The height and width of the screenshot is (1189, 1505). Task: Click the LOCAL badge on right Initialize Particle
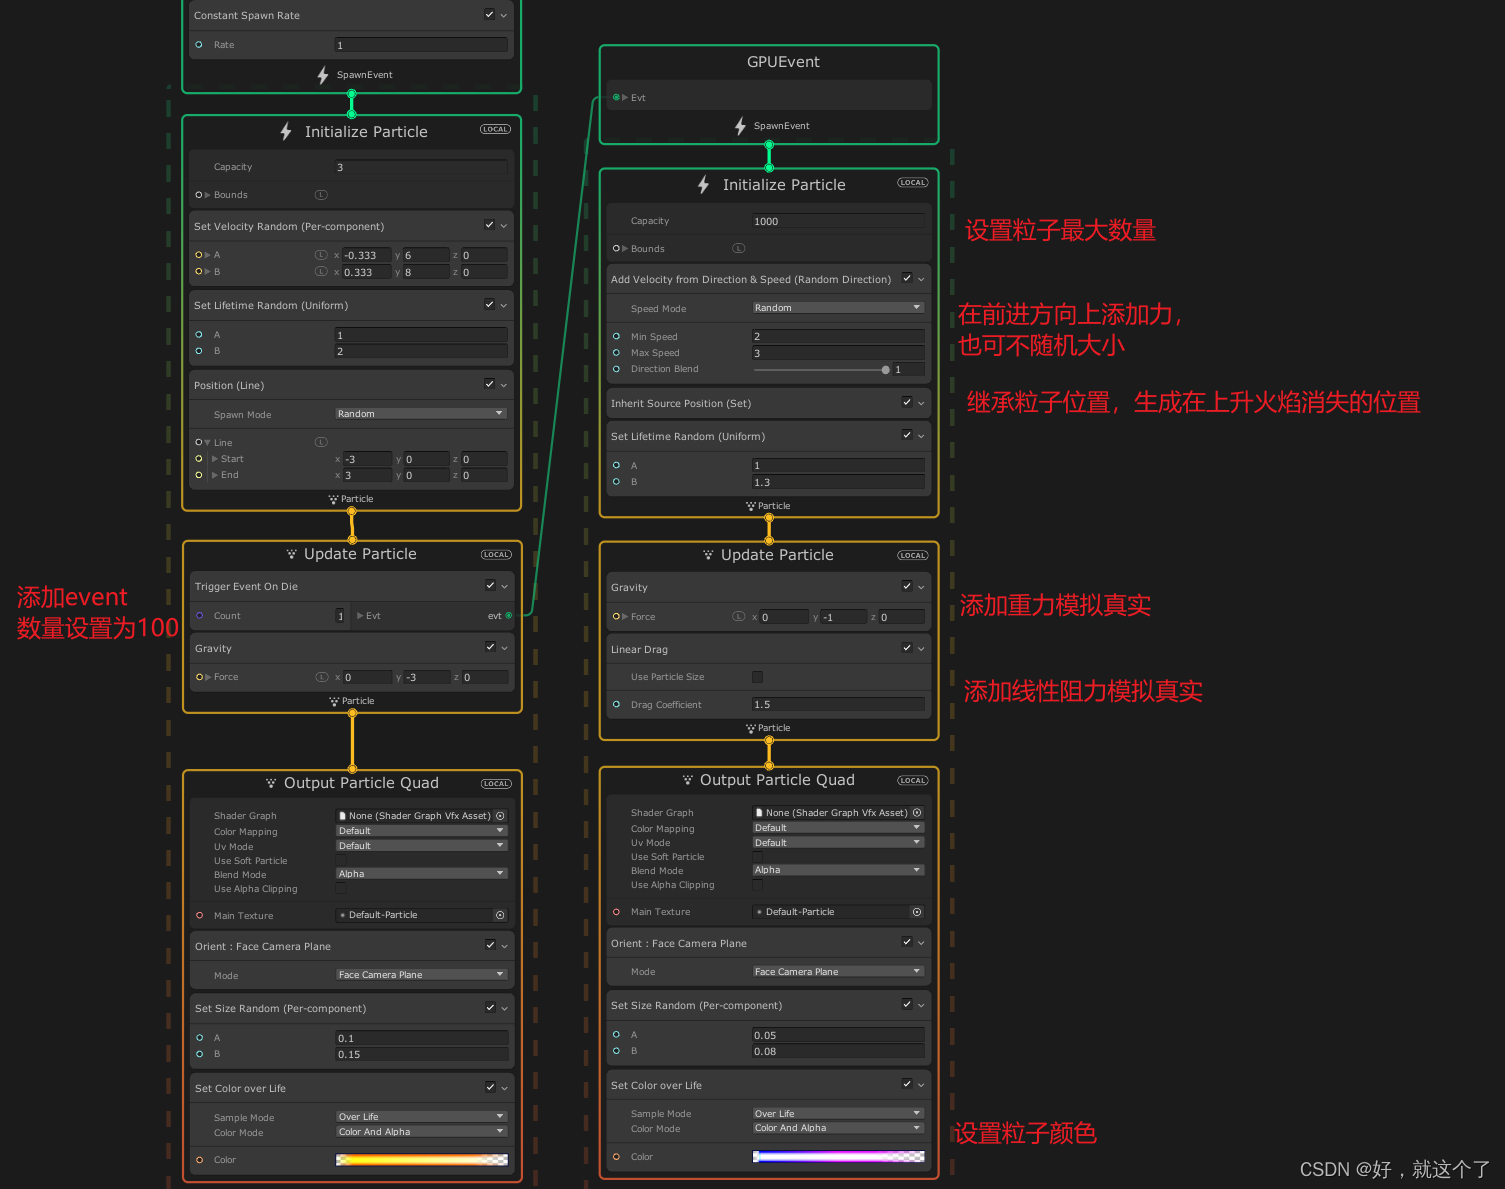913,182
